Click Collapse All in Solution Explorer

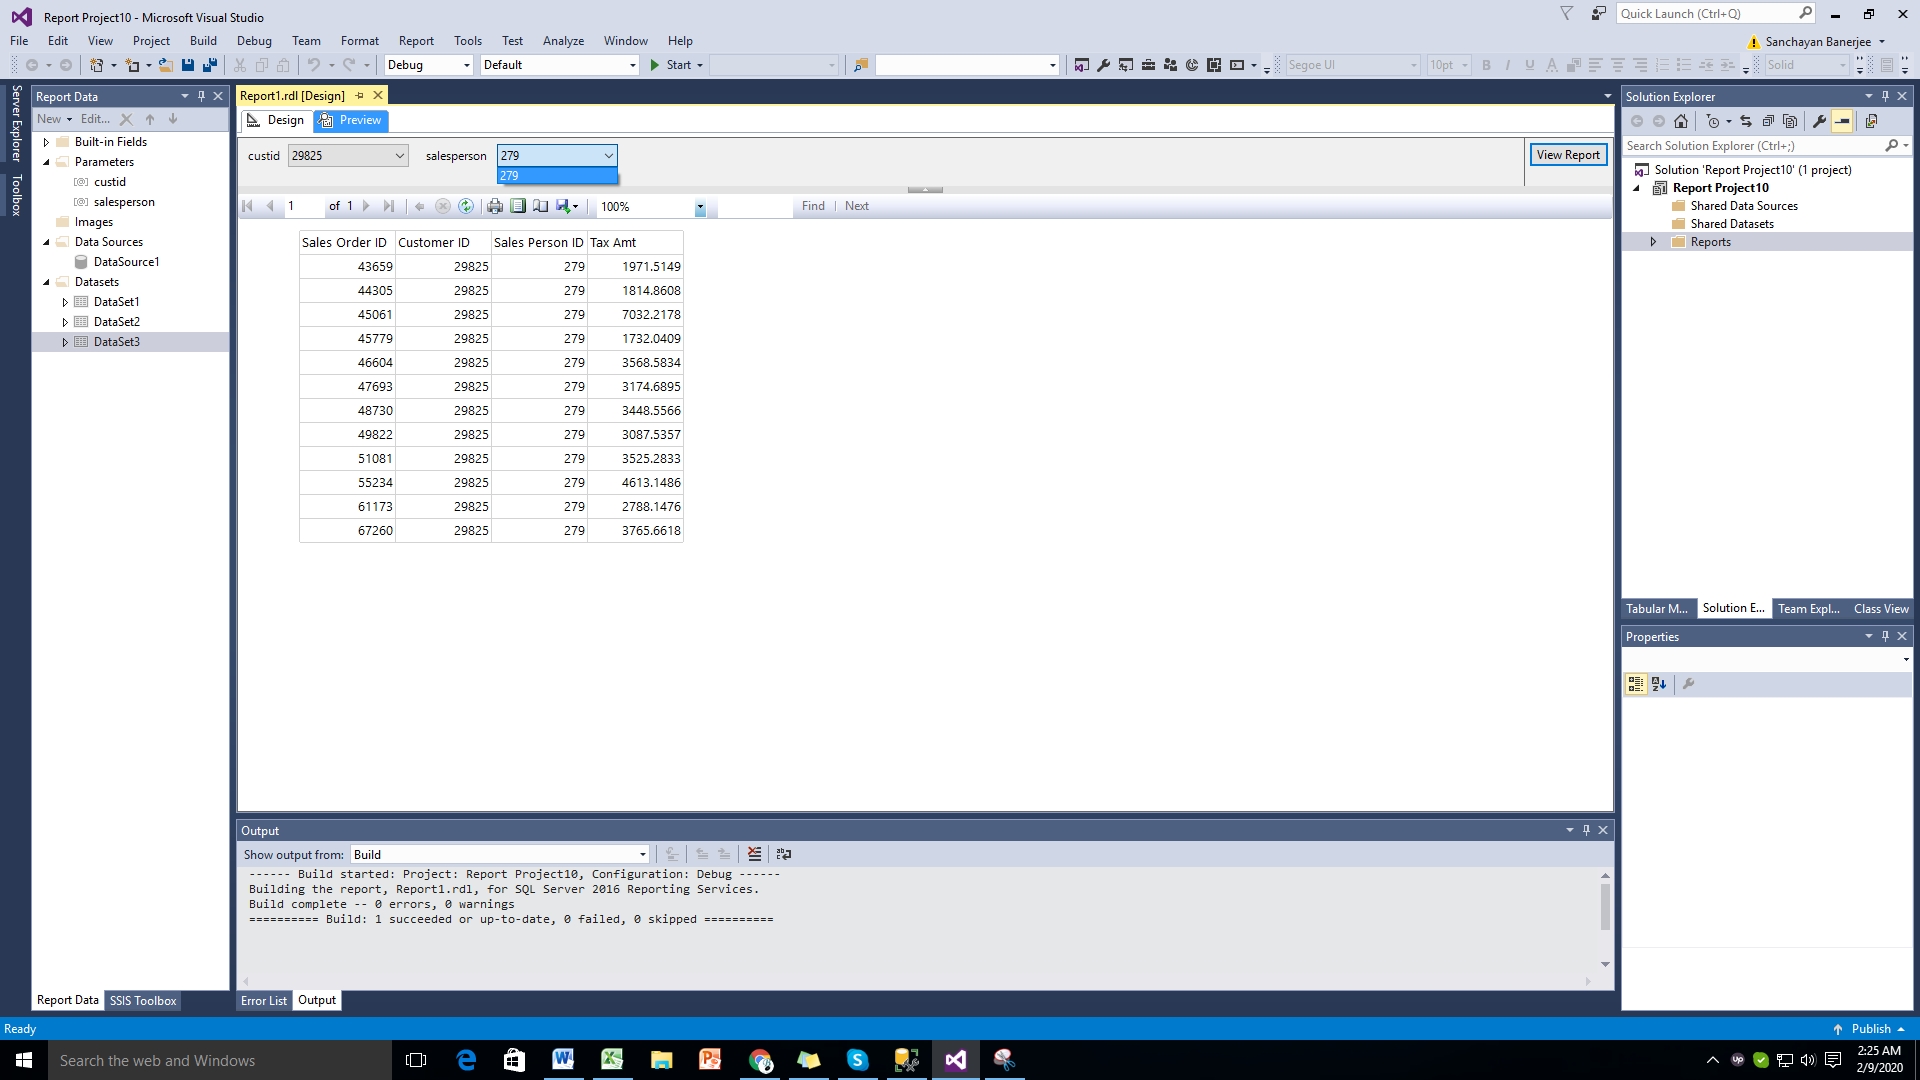tap(1768, 121)
